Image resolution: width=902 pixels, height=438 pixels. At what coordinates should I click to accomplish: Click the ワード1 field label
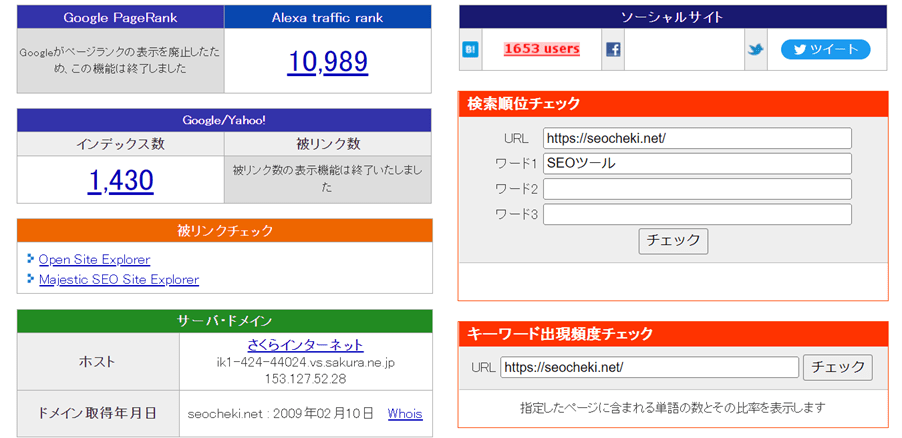pyautogui.click(x=516, y=164)
